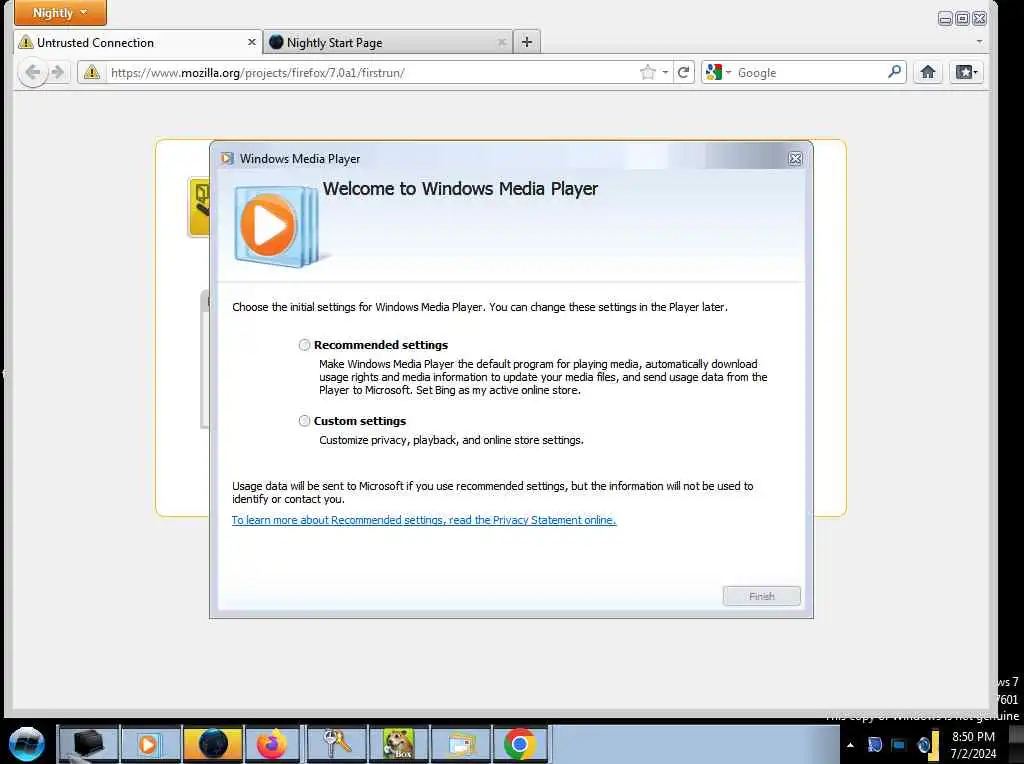Open the Google search engine selector dropdown
Image resolution: width=1024 pixels, height=764 pixels.
[718, 72]
